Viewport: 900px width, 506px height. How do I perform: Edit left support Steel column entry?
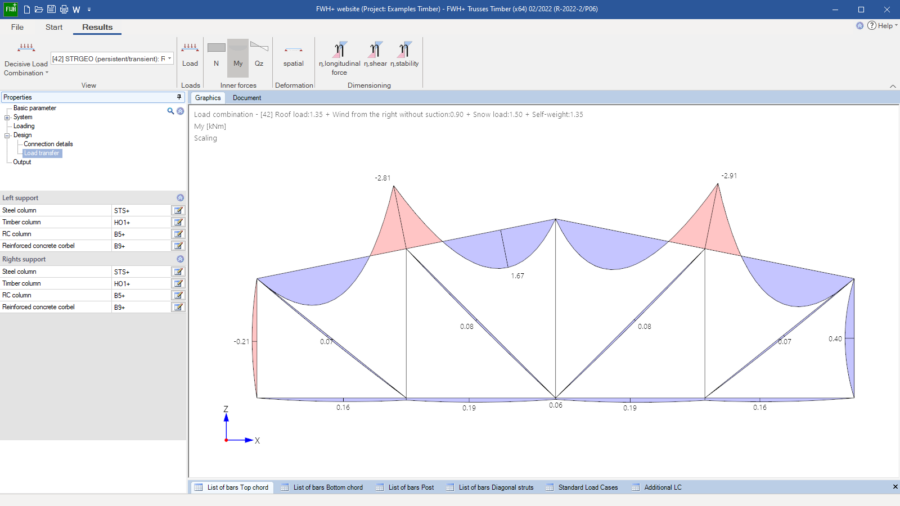click(x=178, y=211)
